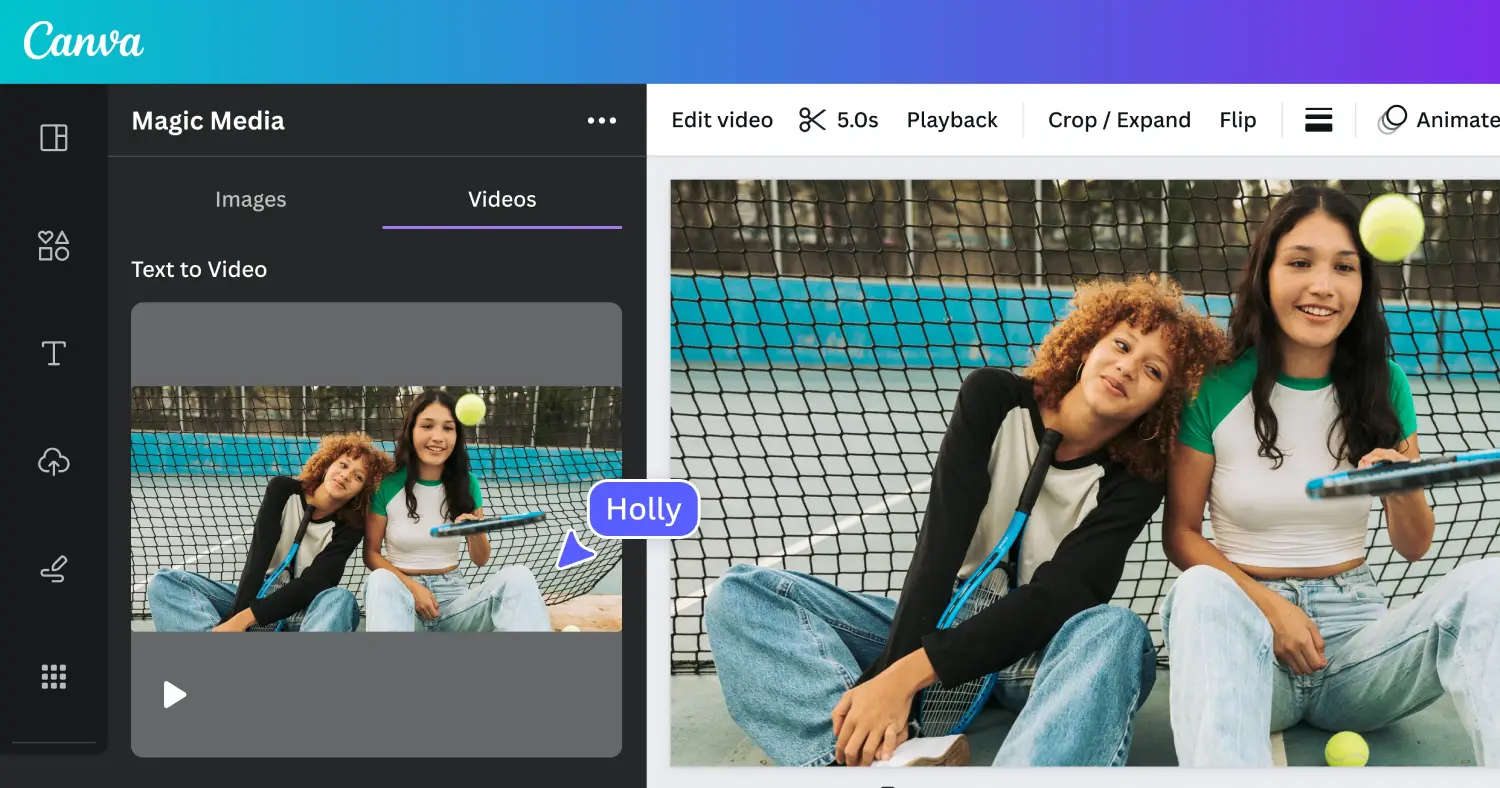Click the 5.0s video duration control

coord(856,119)
